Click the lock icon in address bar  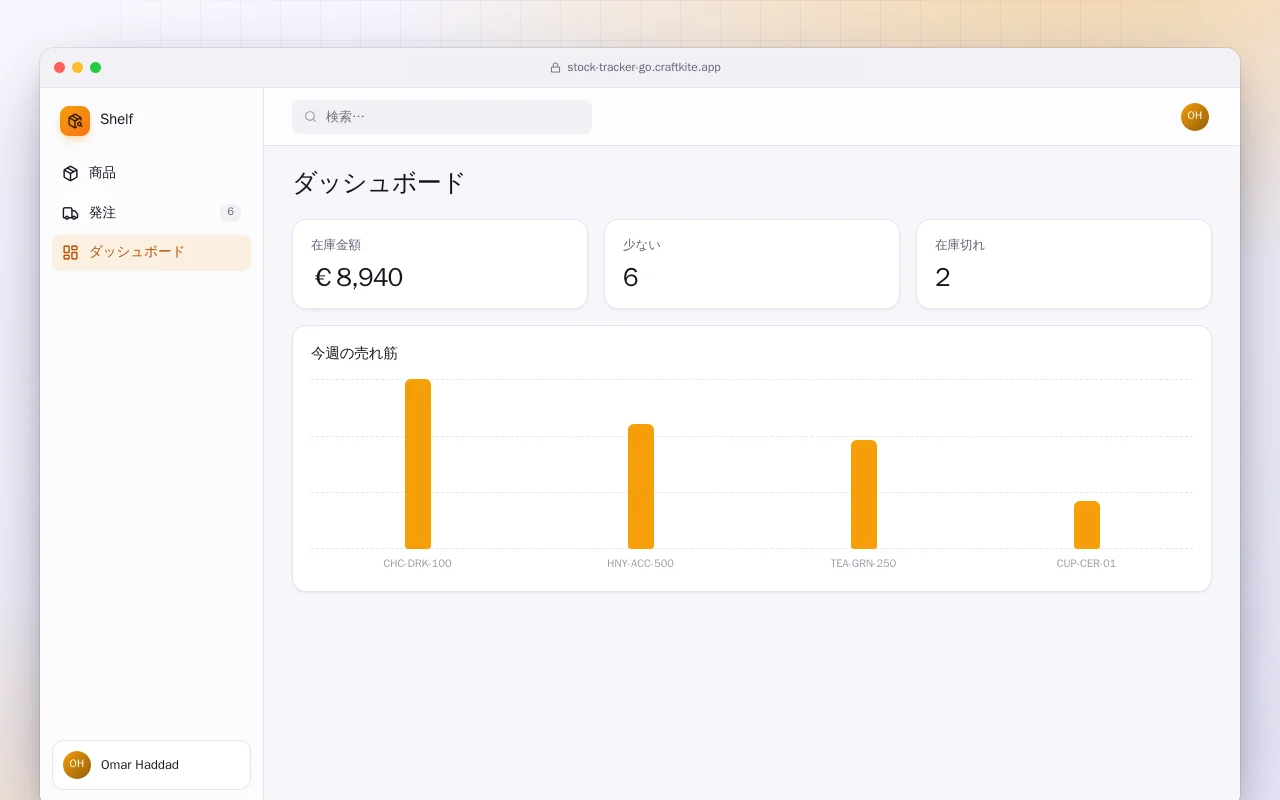click(555, 68)
